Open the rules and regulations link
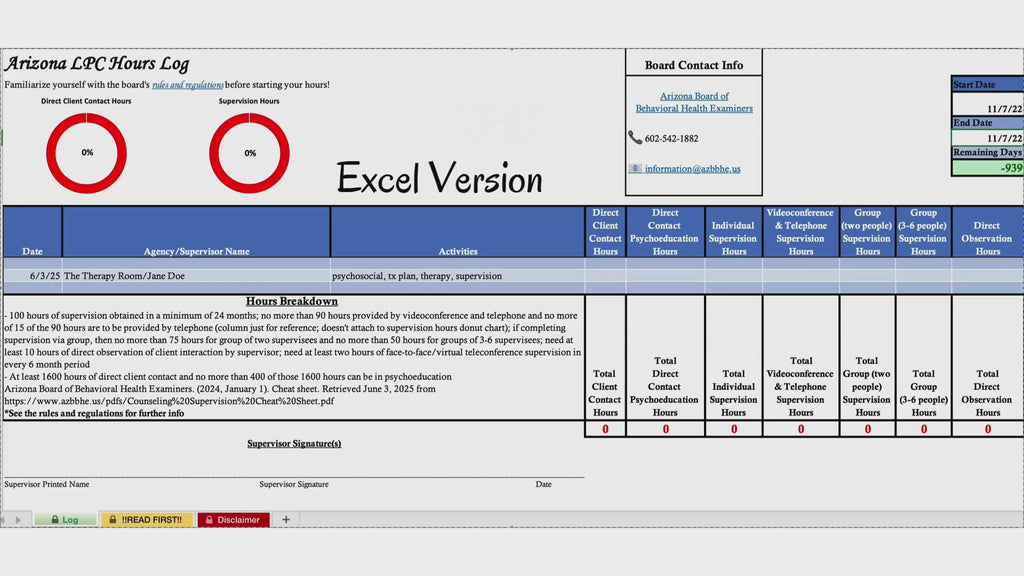This screenshot has height=576, width=1024. (x=187, y=85)
